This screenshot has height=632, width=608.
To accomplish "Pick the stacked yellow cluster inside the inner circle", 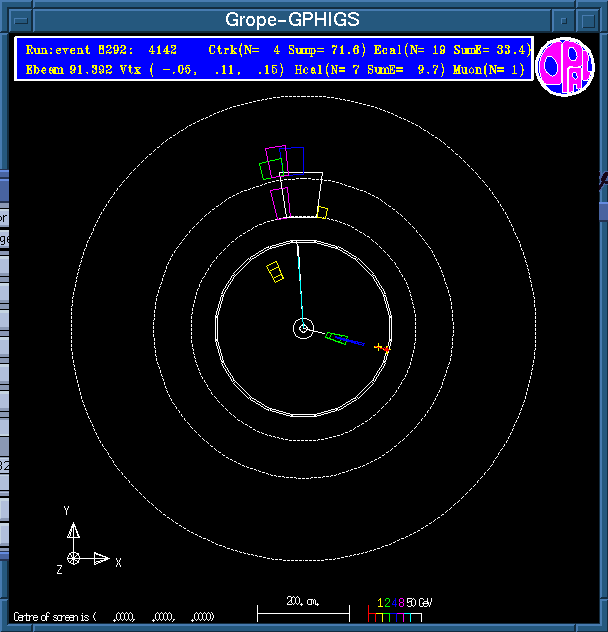I will [x=274, y=271].
